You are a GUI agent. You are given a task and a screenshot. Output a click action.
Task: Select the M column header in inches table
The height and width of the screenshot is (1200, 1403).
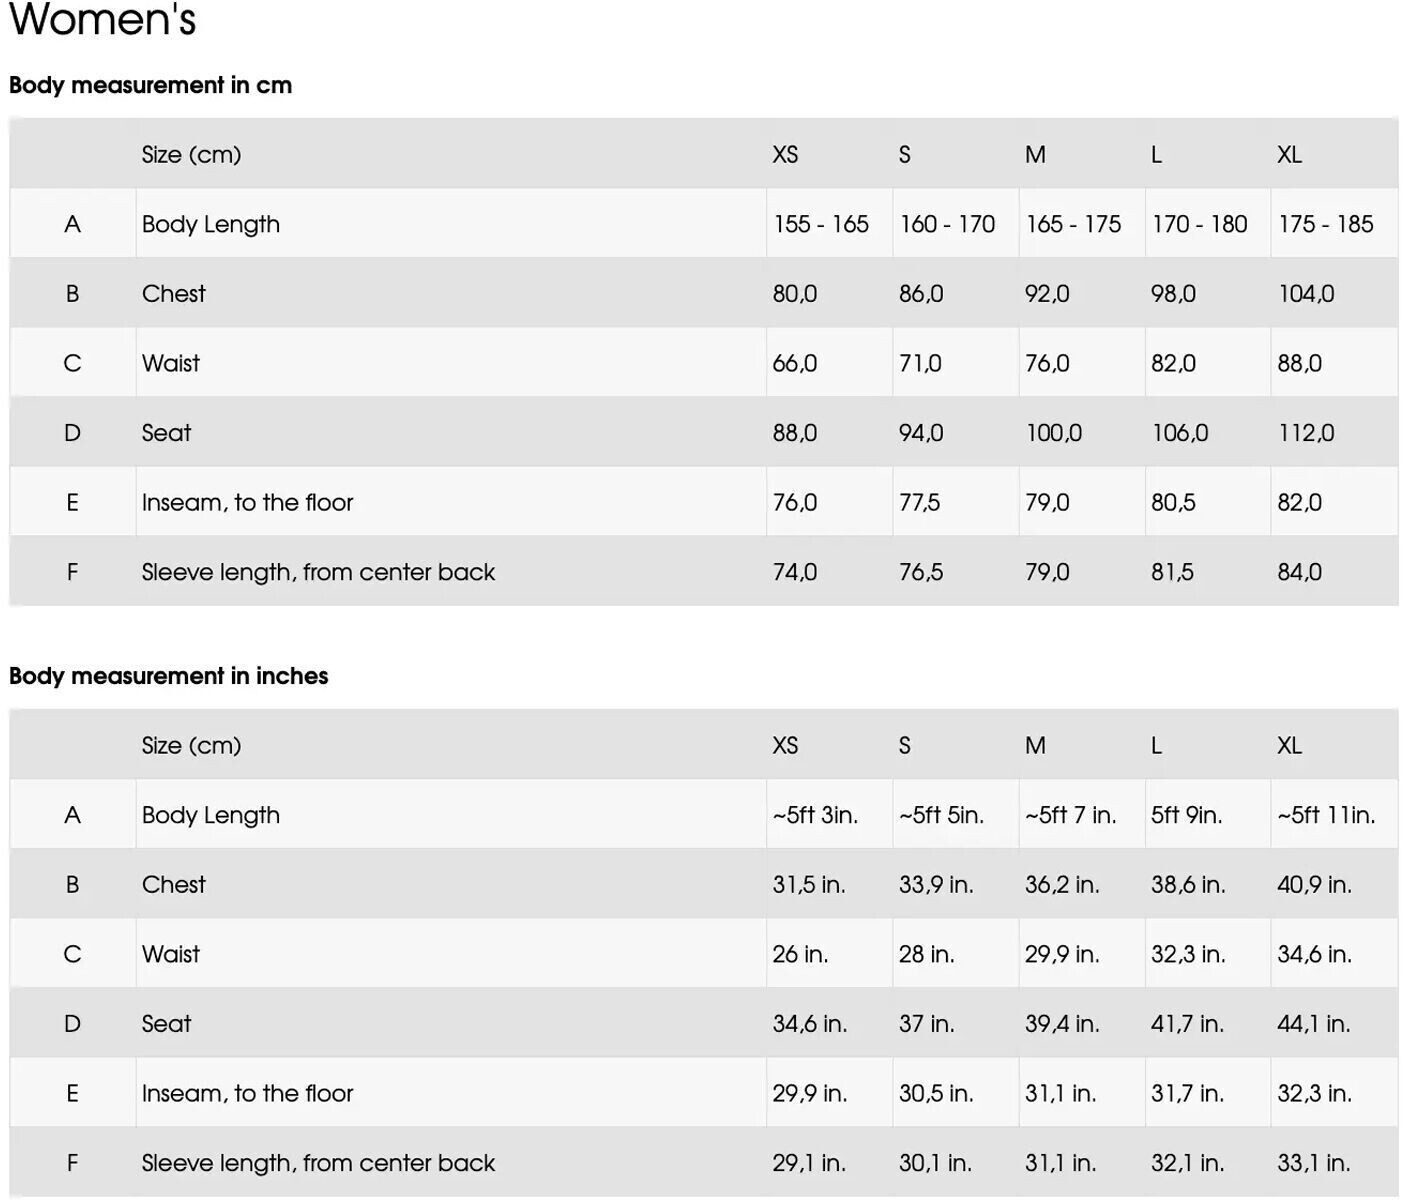1035,746
